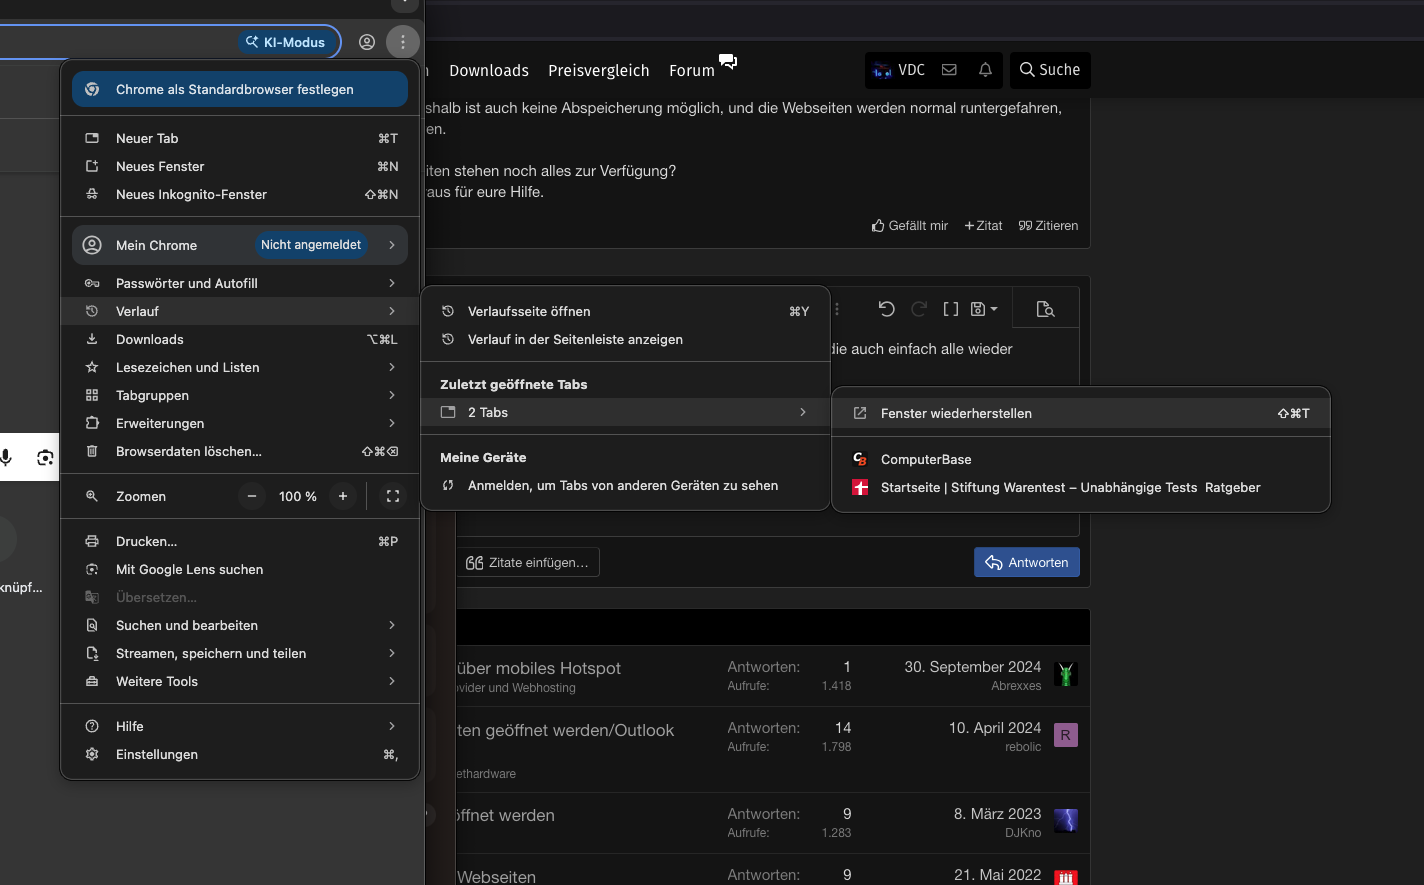Expand Lesezeichen und Listen submenu
The height and width of the screenshot is (885, 1424).
point(240,367)
